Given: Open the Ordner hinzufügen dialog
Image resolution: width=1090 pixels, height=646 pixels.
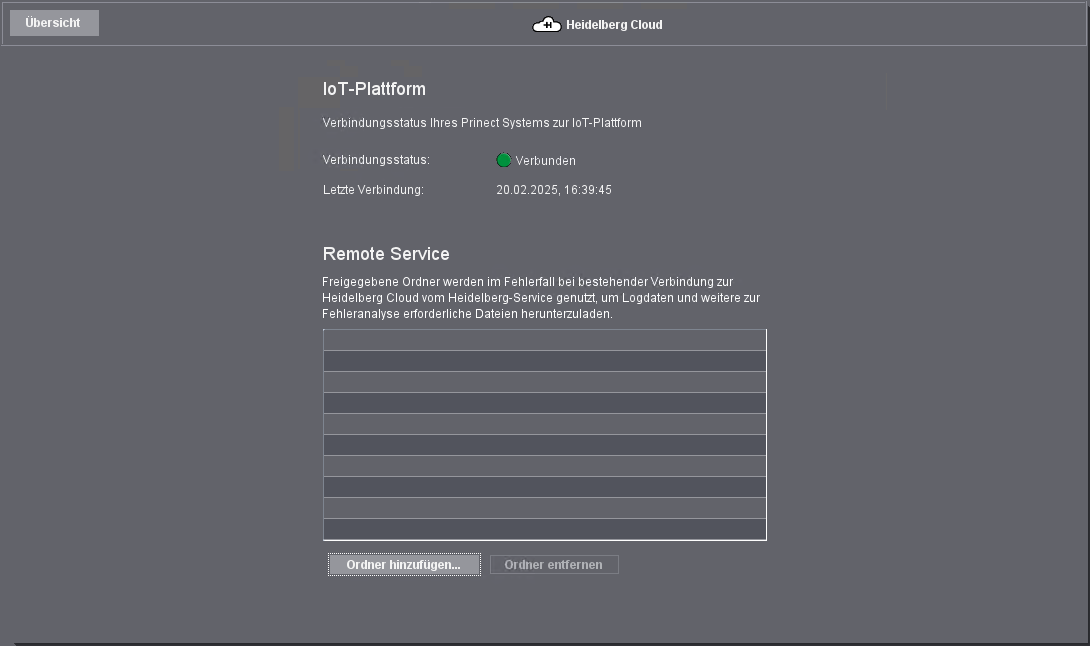Looking at the screenshot, I should pos(404,565).
